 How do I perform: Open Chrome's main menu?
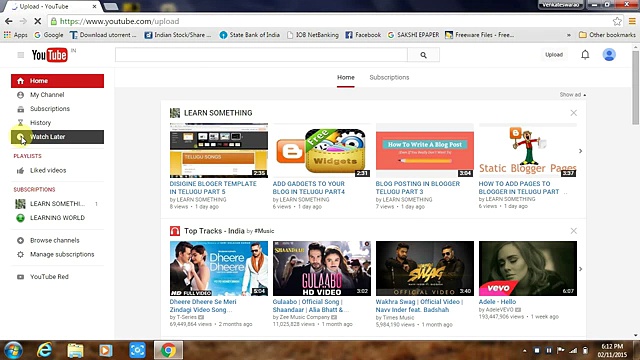632,21
